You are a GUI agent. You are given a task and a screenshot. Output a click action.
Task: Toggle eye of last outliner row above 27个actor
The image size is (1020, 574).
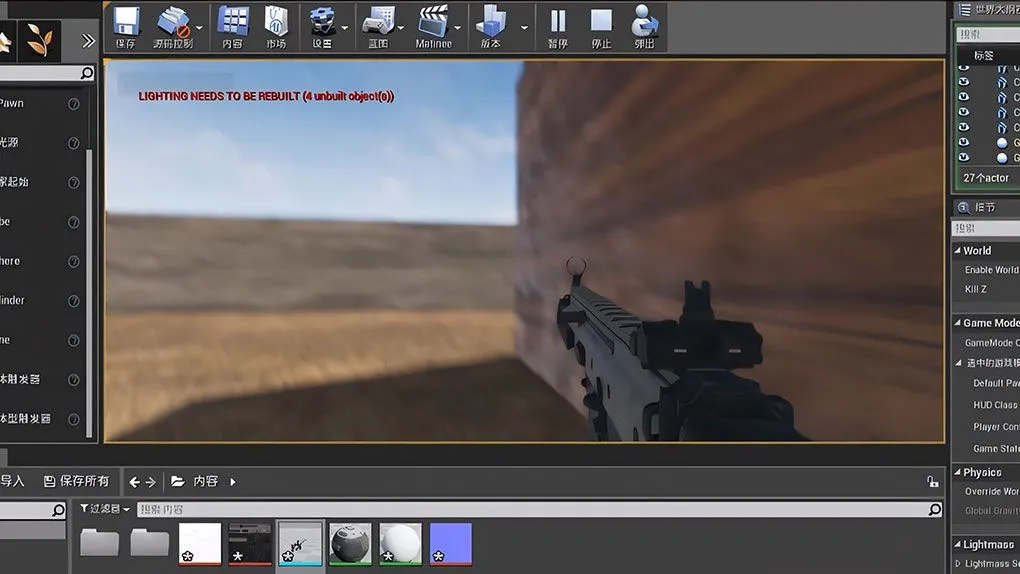pyautogui.click(x=964, y=157)
